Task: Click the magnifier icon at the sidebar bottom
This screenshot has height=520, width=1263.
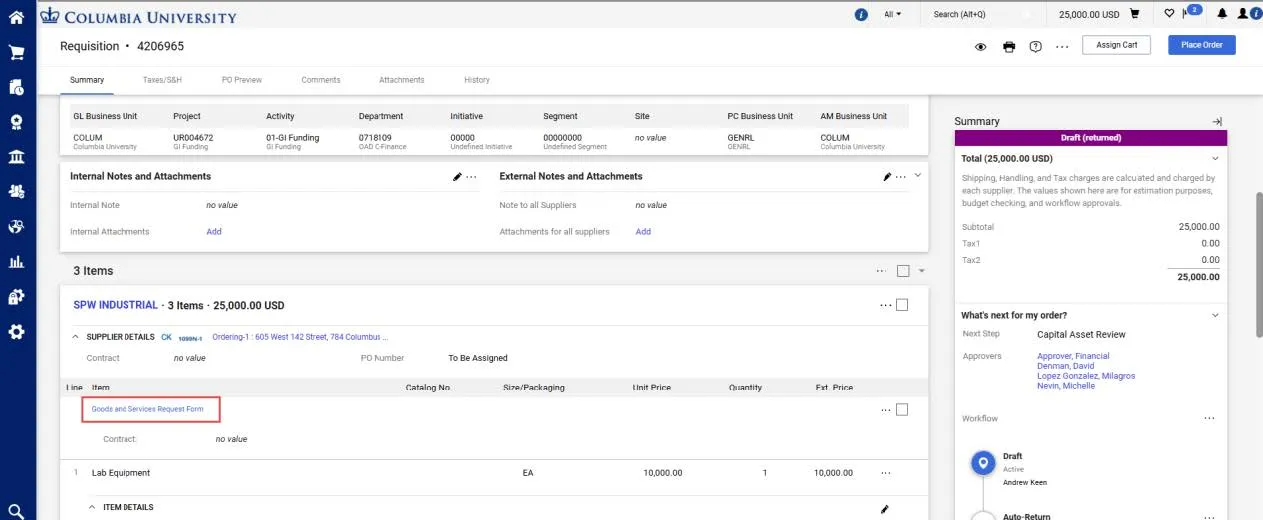Action: tap(16, 510)
